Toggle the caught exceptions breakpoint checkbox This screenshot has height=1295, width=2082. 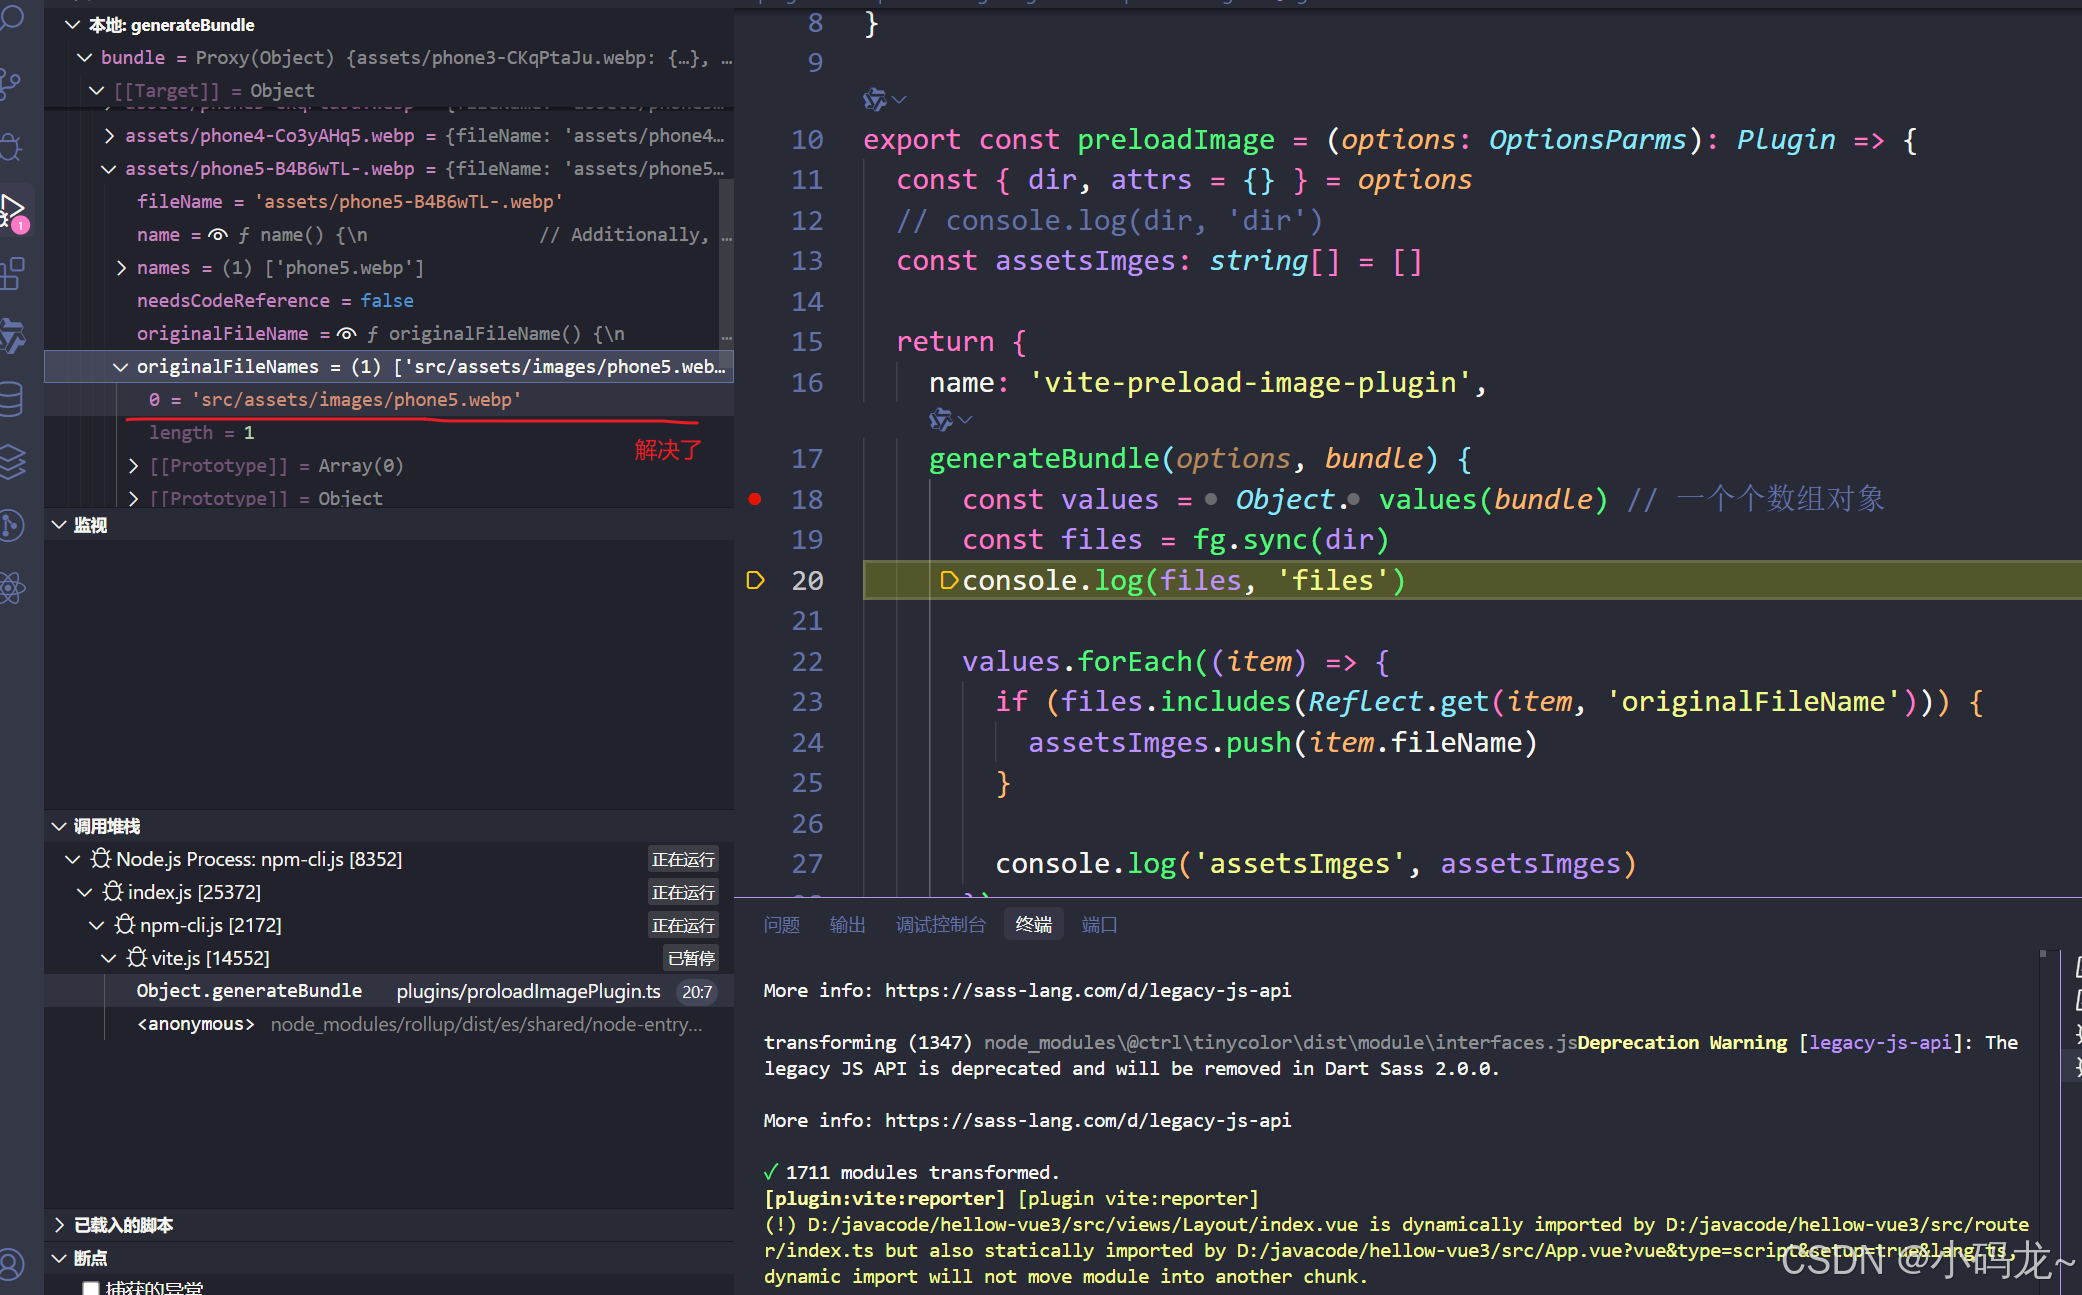pos(91,1288)
